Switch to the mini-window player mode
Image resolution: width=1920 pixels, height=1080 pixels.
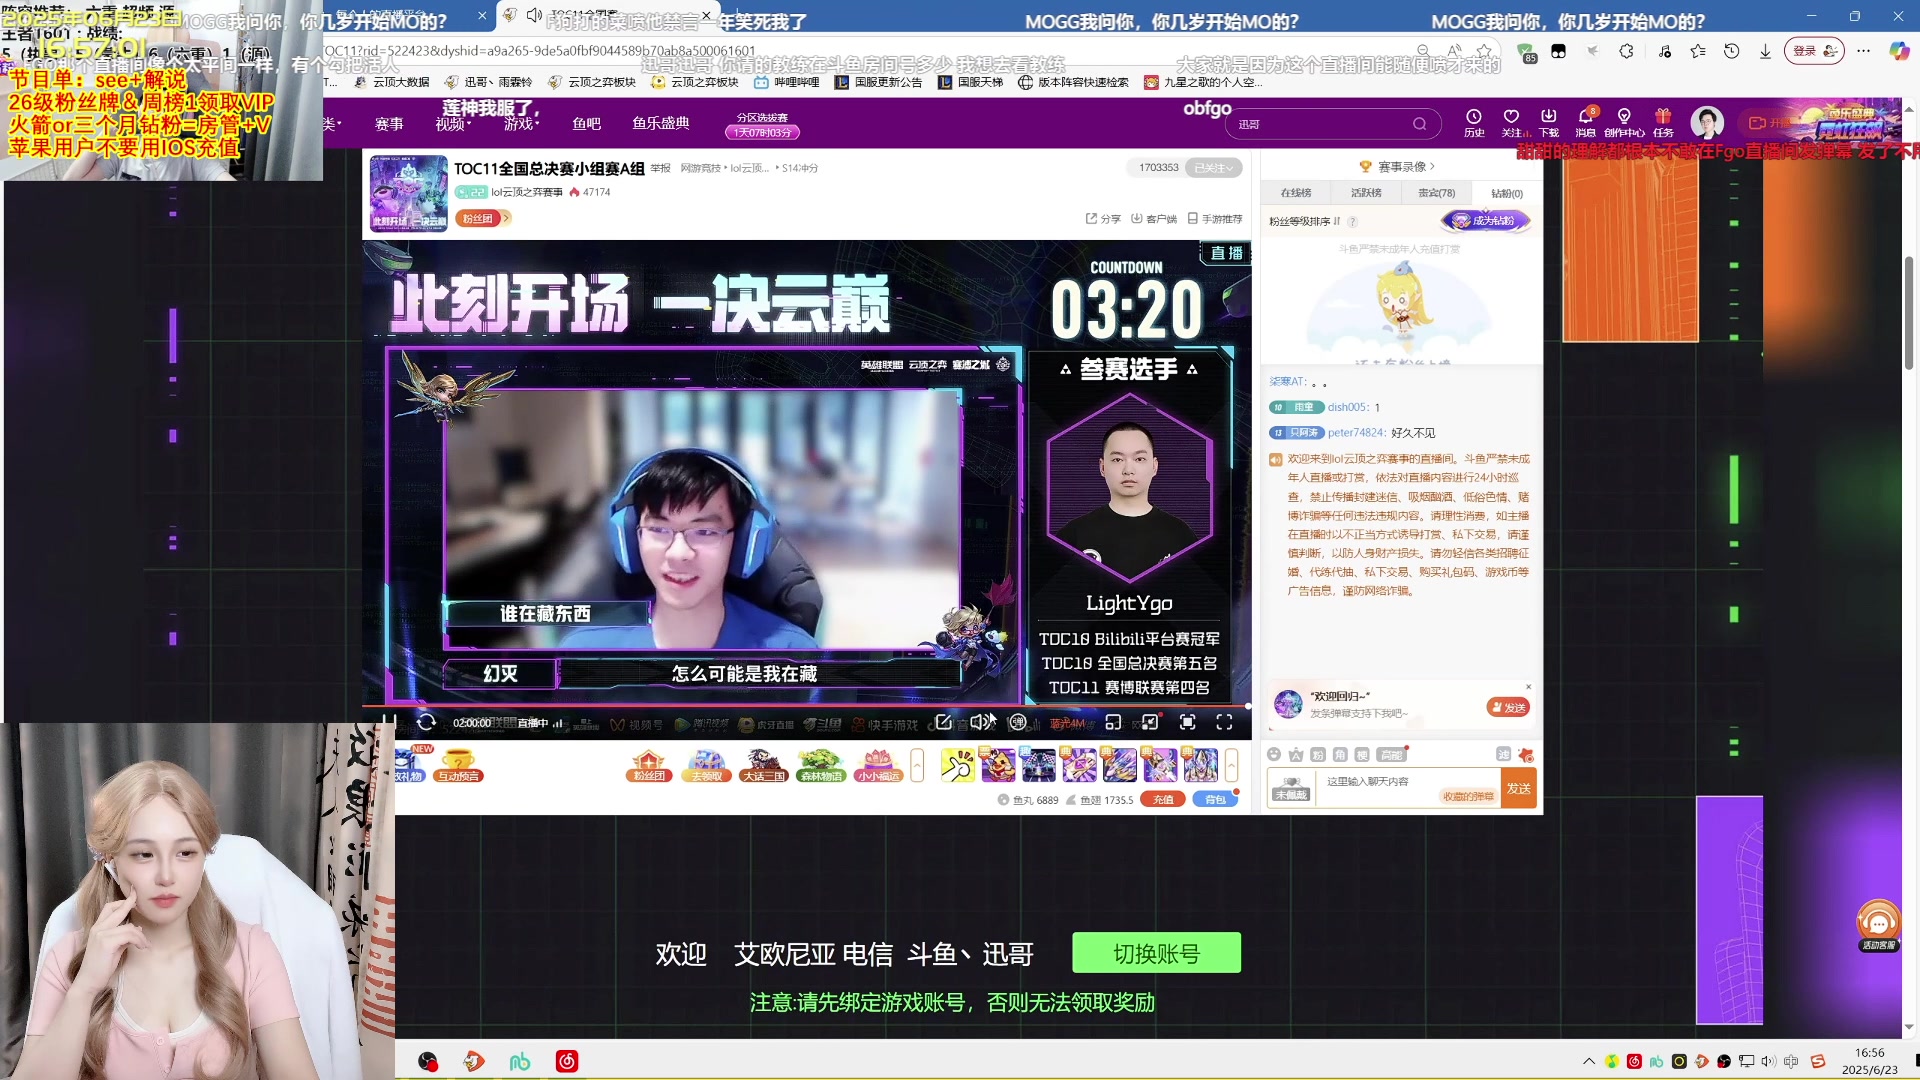[1113, 722]
